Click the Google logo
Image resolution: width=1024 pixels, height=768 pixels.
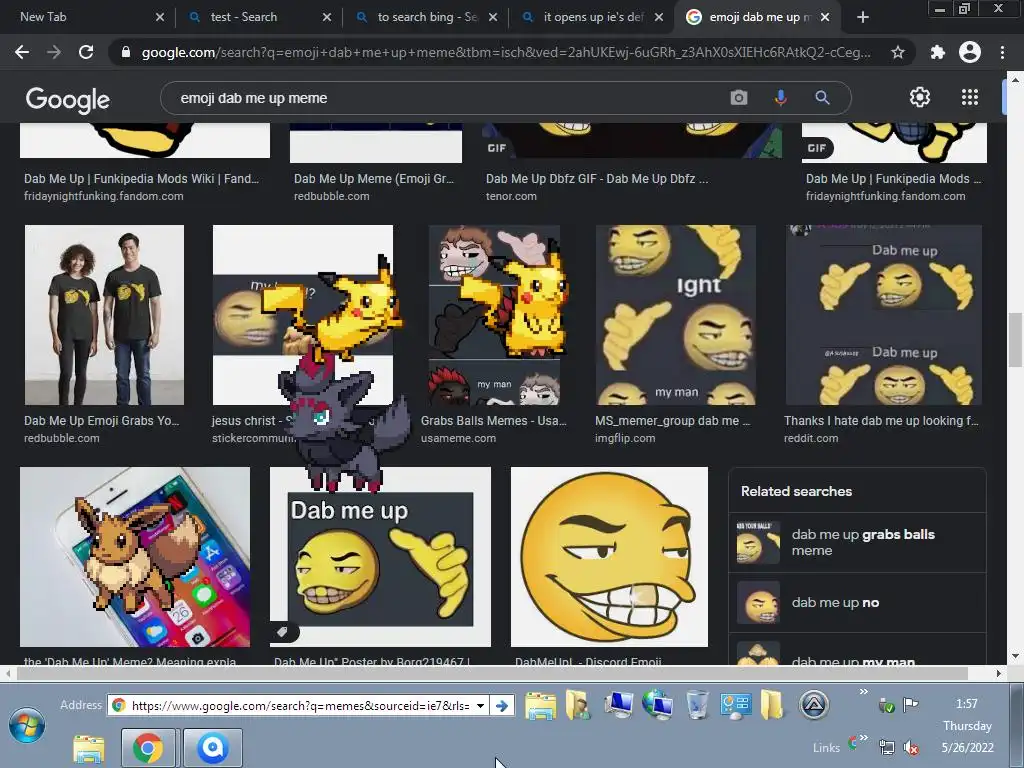click(68, 99)
